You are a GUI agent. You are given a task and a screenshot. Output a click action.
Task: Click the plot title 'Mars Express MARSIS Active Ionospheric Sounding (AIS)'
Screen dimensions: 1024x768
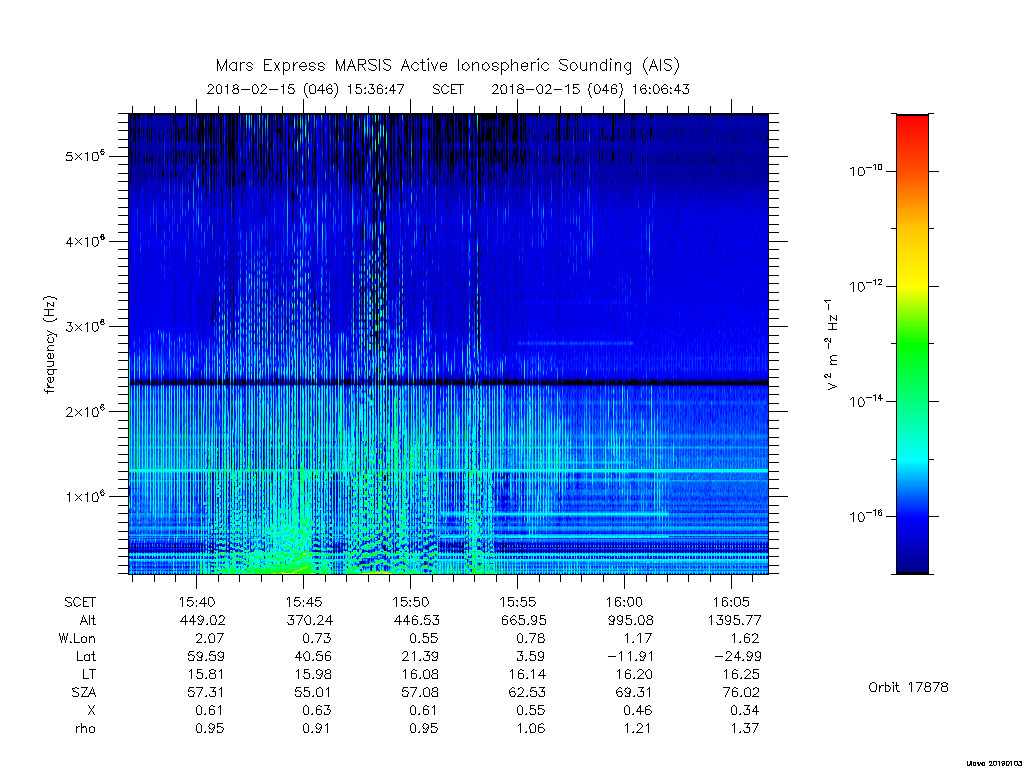tap(448, 65)
